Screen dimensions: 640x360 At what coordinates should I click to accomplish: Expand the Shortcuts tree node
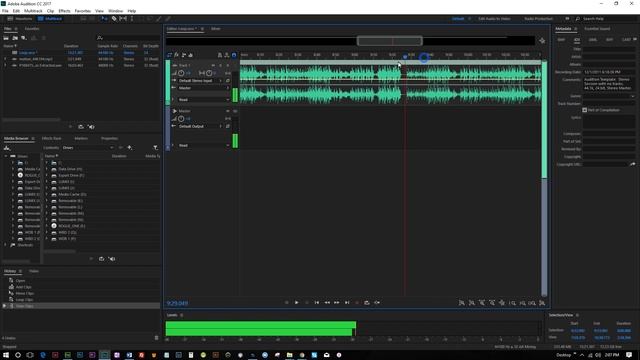pos(6,245)
